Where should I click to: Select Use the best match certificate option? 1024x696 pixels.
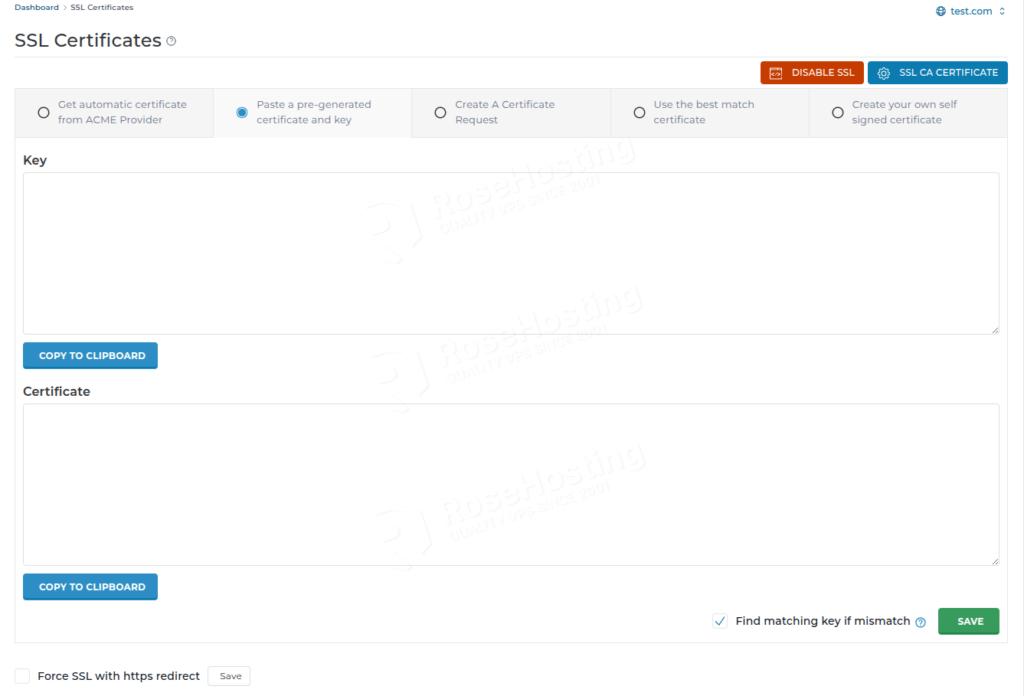click(x=640, y=112)
